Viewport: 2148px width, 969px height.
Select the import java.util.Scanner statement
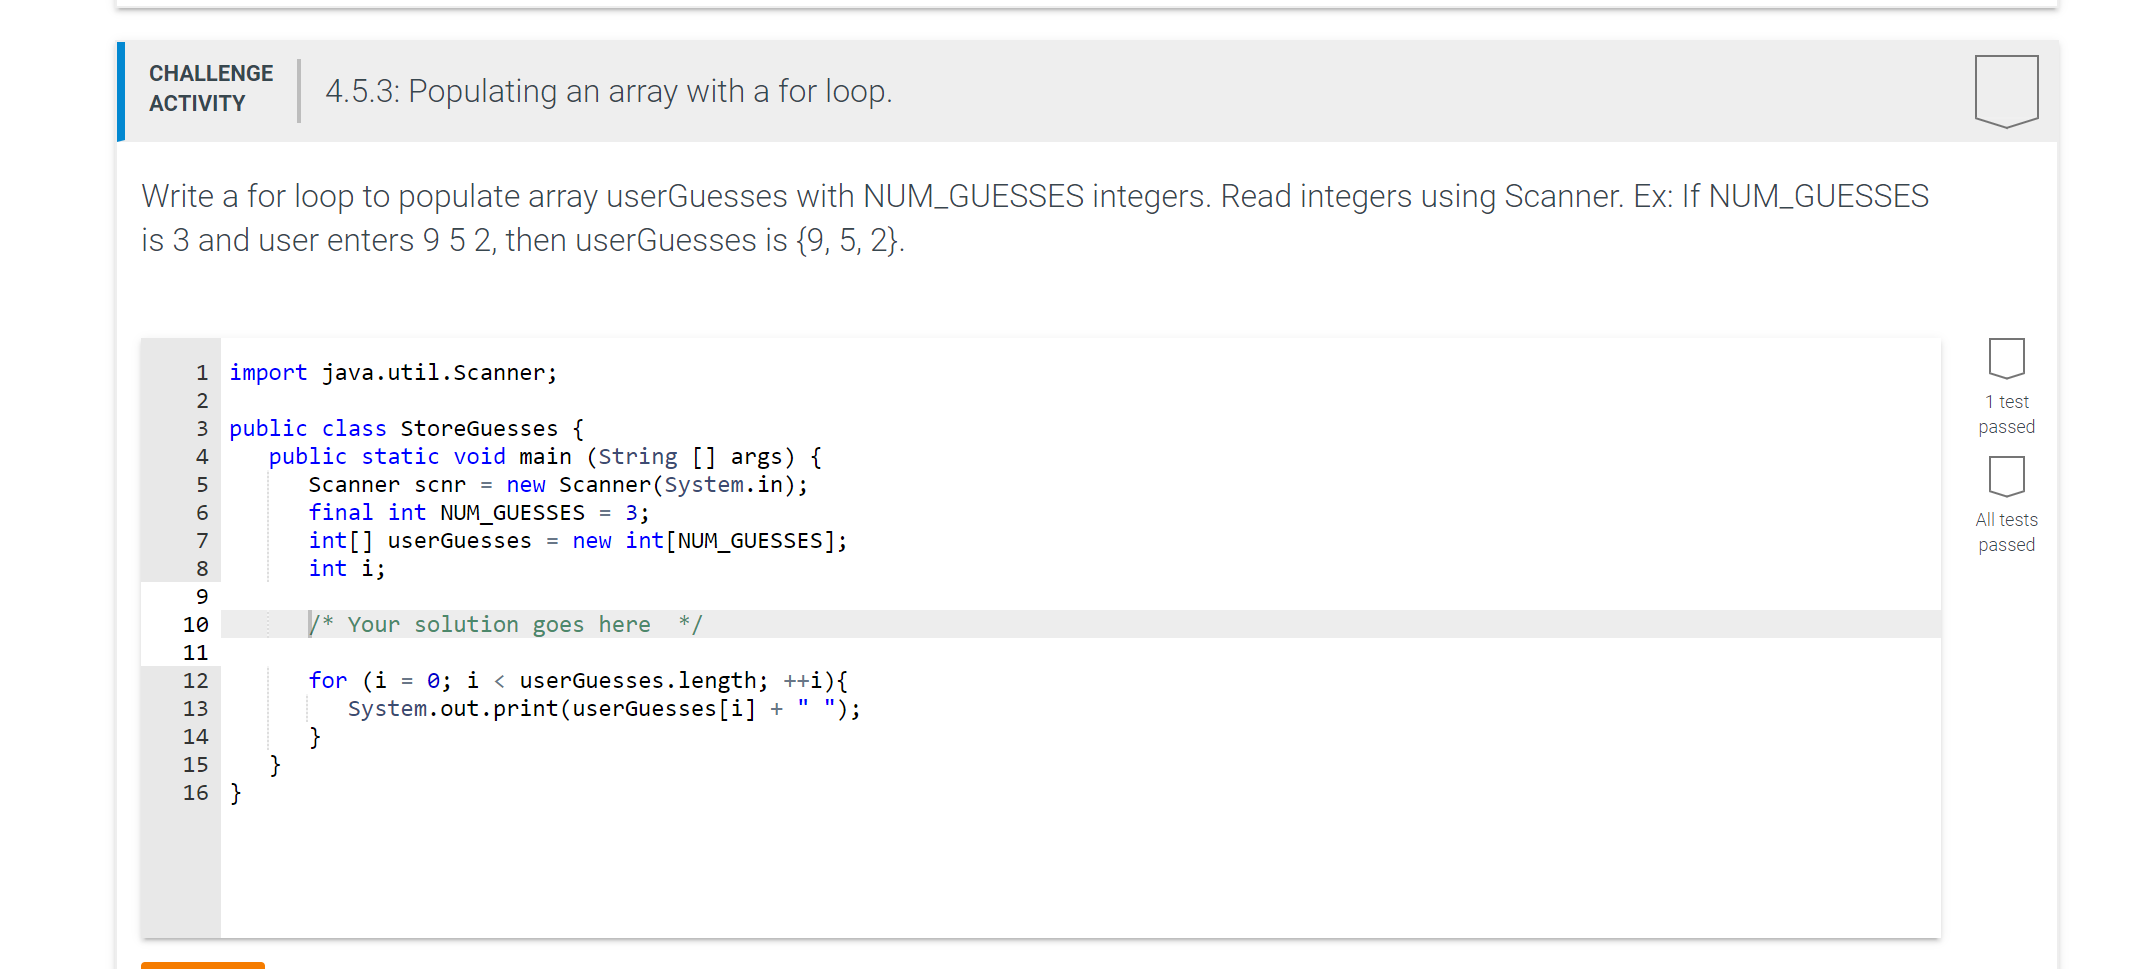(392, 372)
